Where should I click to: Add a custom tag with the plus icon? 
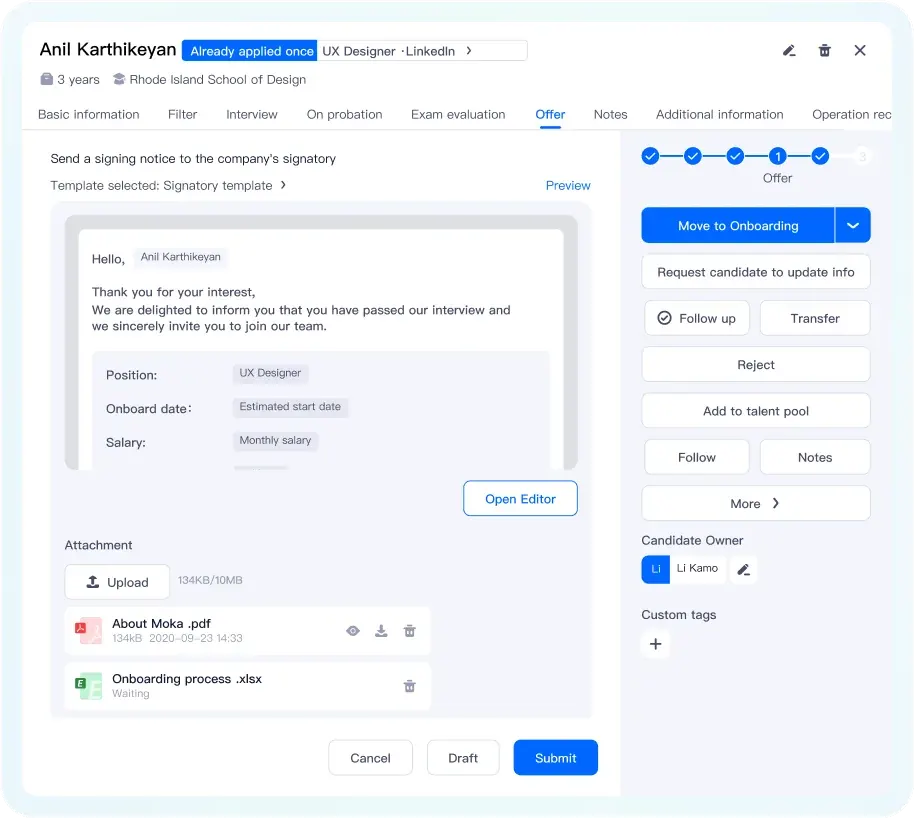655,645
